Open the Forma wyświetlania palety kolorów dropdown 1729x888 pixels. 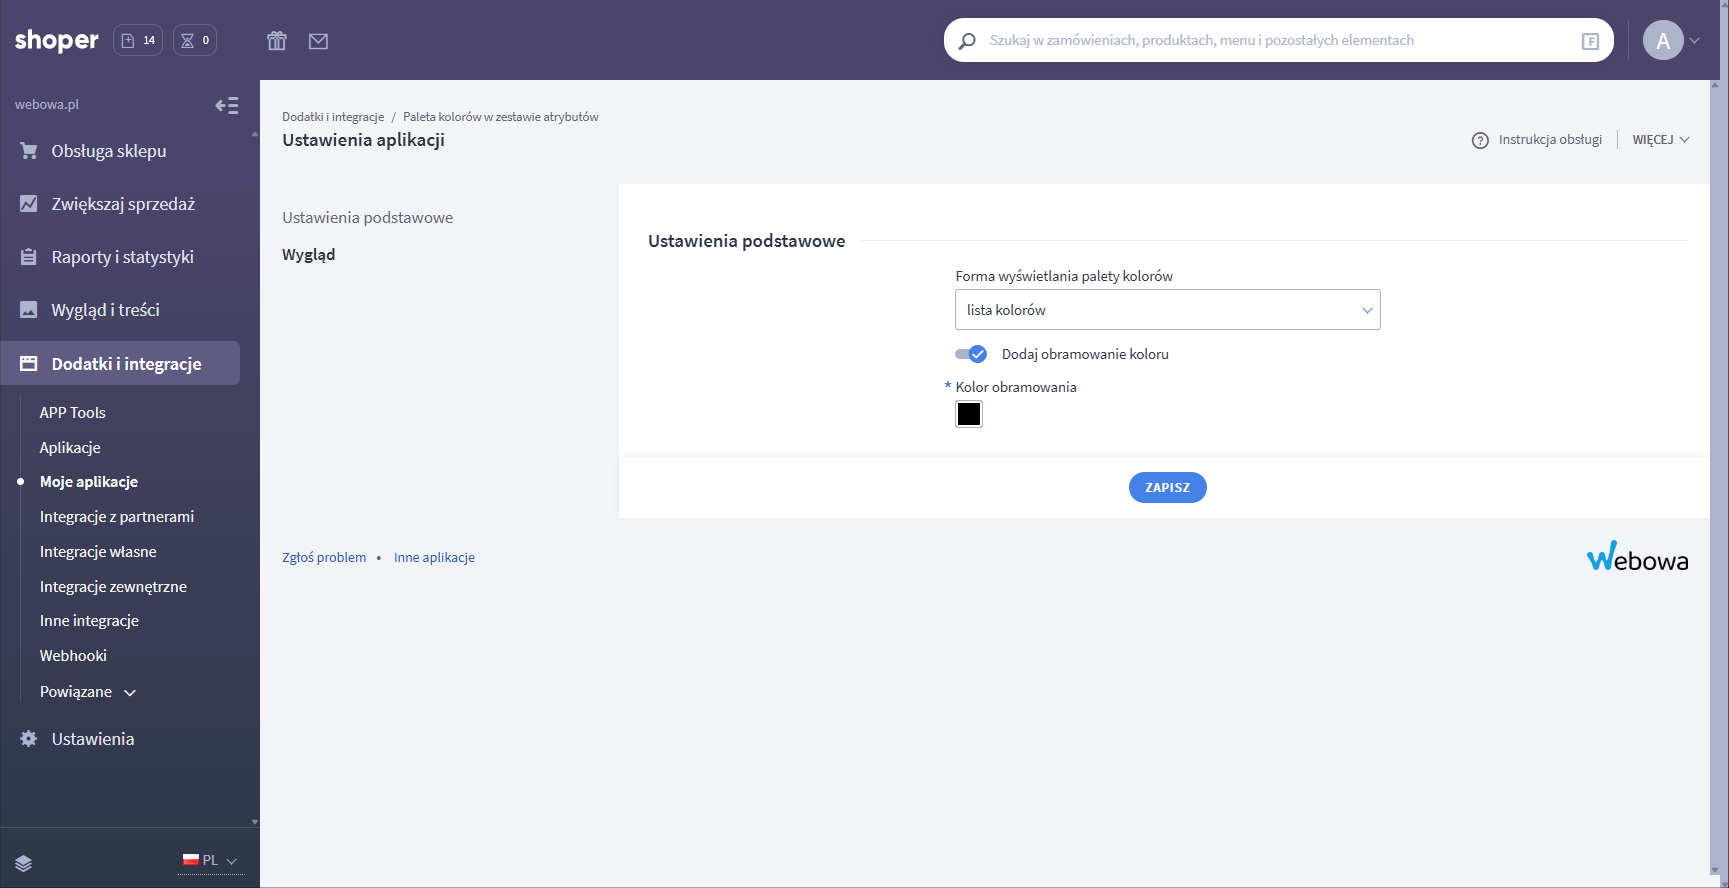tap(1167, 310)
